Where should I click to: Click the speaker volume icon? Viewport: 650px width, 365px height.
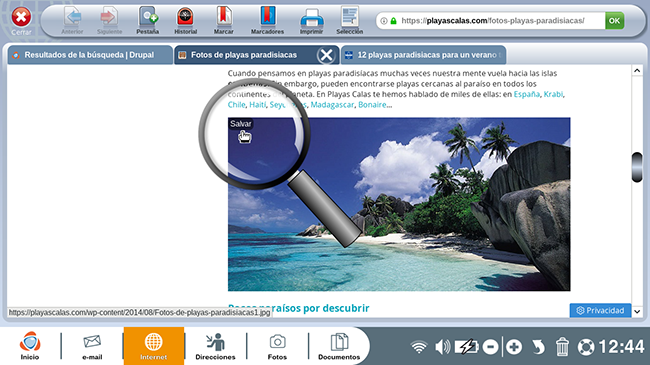pyautogui.click(x=442, y=347)
